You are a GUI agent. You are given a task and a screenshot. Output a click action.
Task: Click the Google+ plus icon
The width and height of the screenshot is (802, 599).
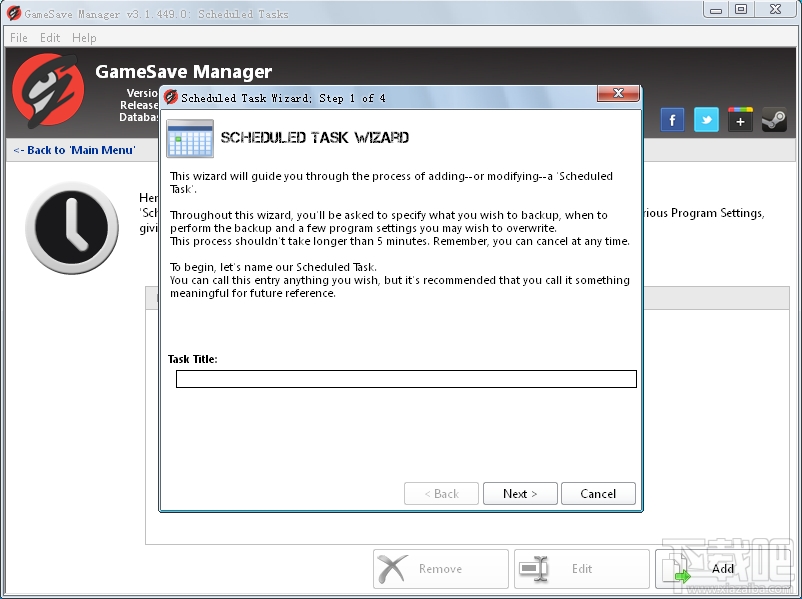(740, 119)
